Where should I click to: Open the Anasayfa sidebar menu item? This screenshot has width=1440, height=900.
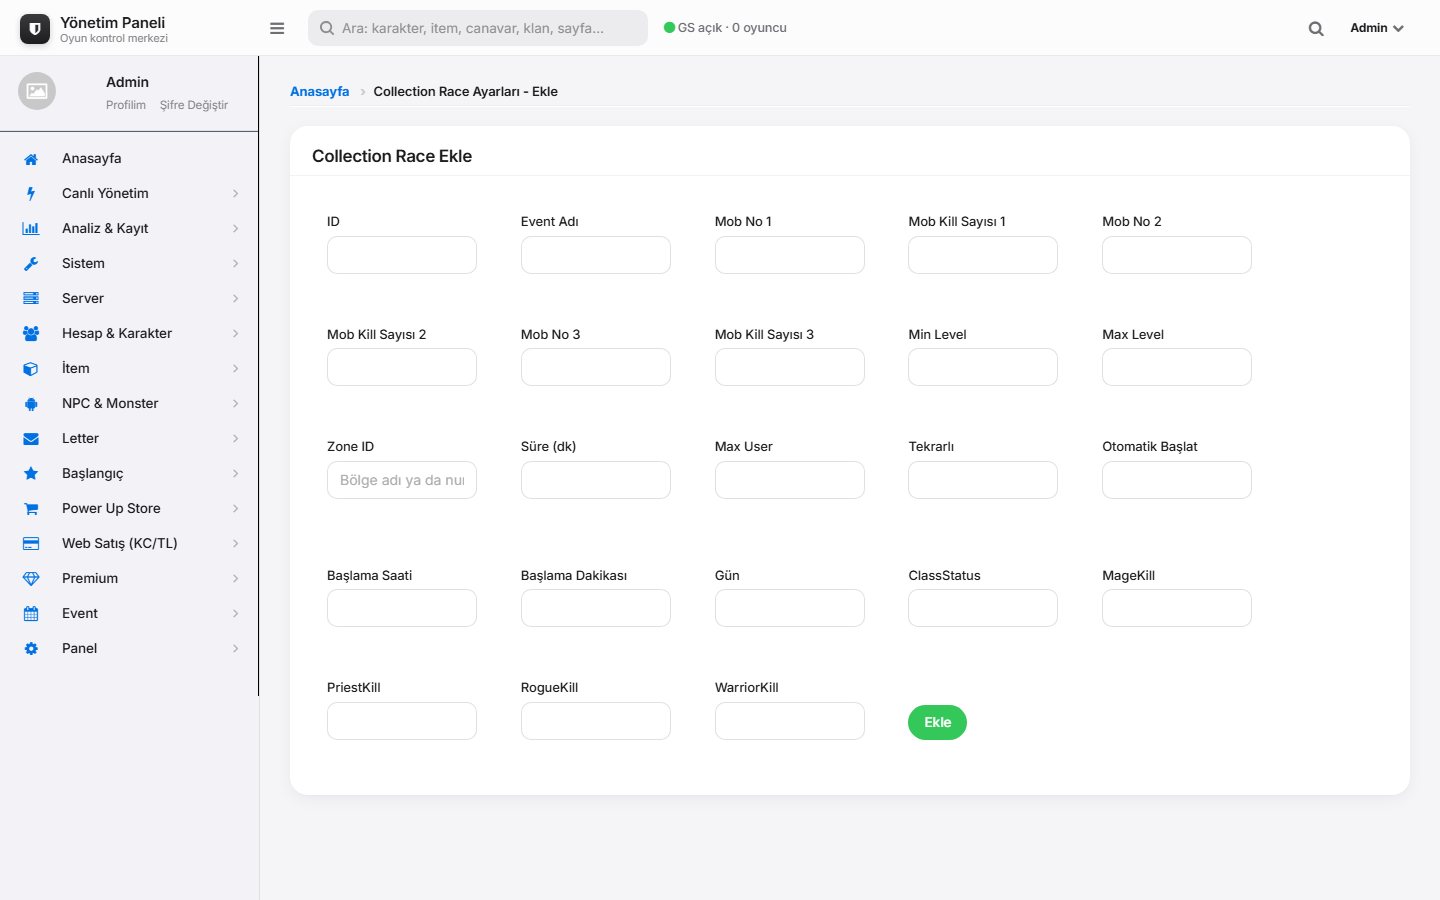click(129, 158)
